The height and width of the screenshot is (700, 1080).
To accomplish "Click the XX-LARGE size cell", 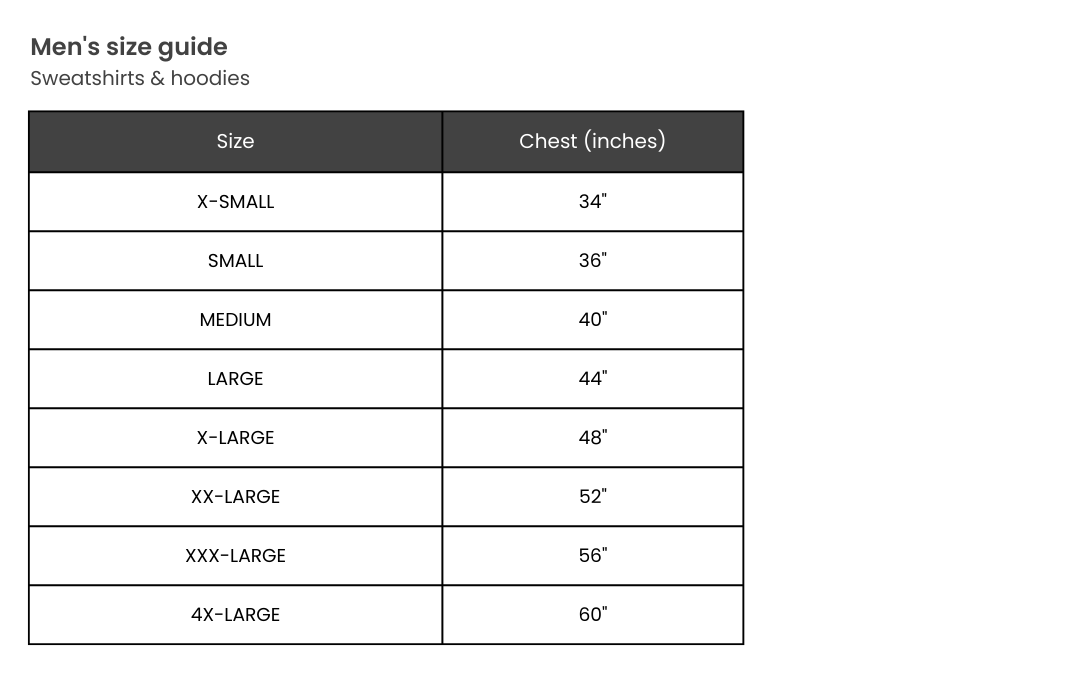I will click(x=235, y=497).
